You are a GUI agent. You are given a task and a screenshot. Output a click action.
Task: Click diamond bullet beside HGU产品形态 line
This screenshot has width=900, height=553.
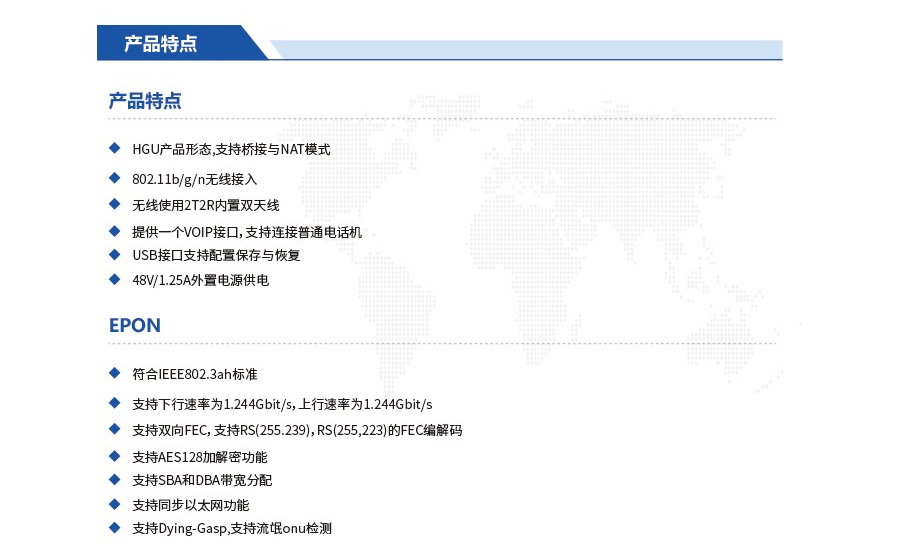[114, 148]
